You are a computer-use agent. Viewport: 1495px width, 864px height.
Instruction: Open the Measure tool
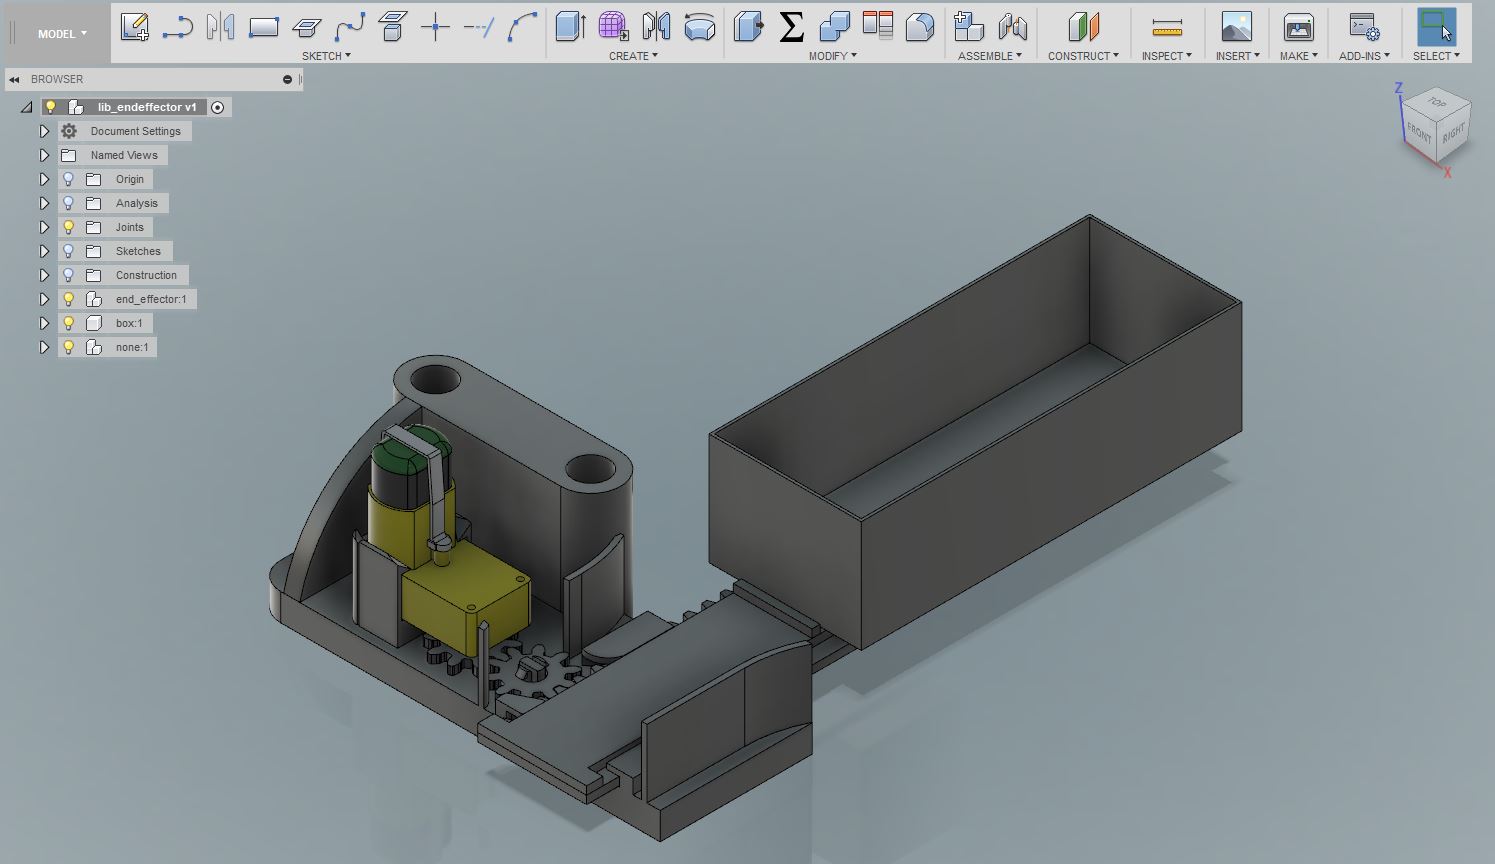[x=1167, y=27]
